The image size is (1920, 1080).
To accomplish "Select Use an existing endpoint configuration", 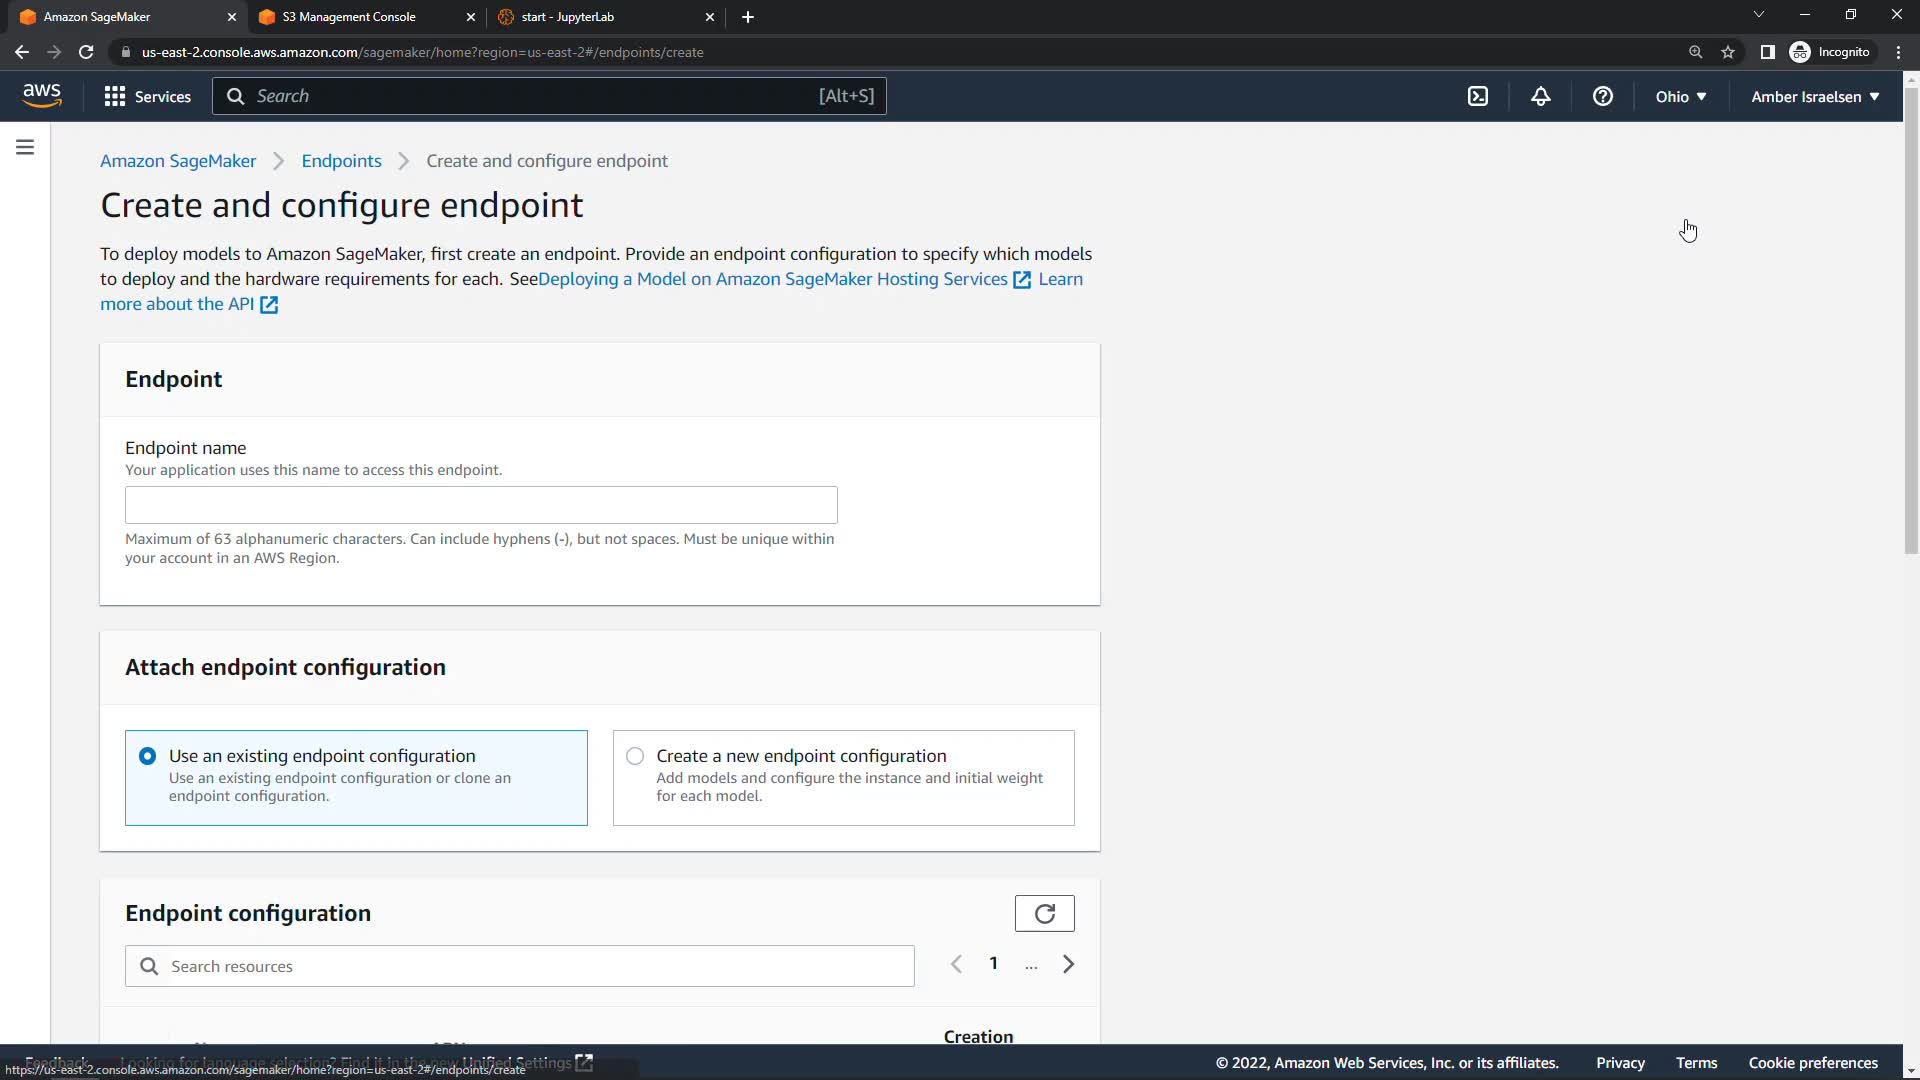I will [x=148, y=756].
